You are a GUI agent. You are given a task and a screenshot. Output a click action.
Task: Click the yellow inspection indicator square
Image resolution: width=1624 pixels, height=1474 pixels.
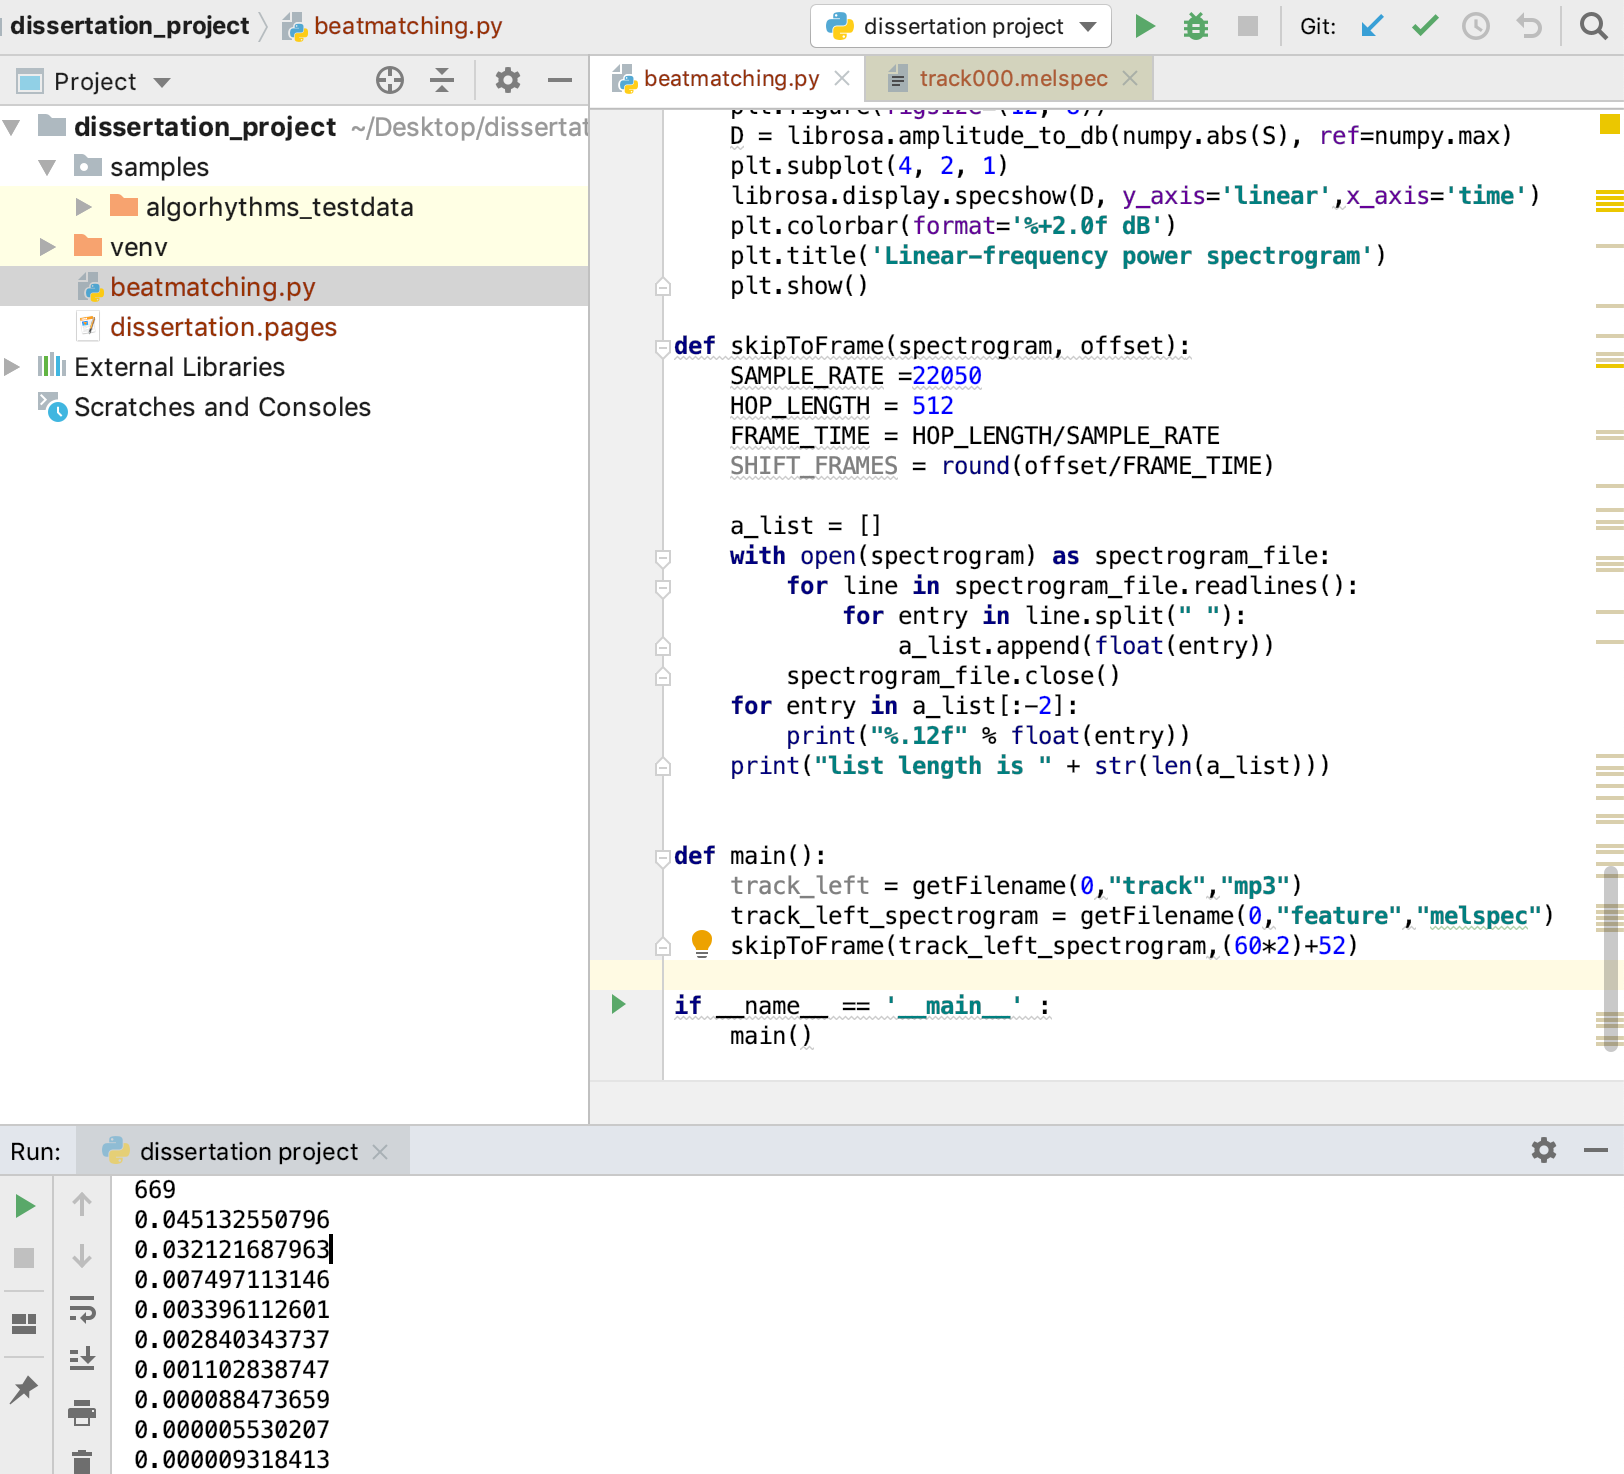(x=1609, y=124)
